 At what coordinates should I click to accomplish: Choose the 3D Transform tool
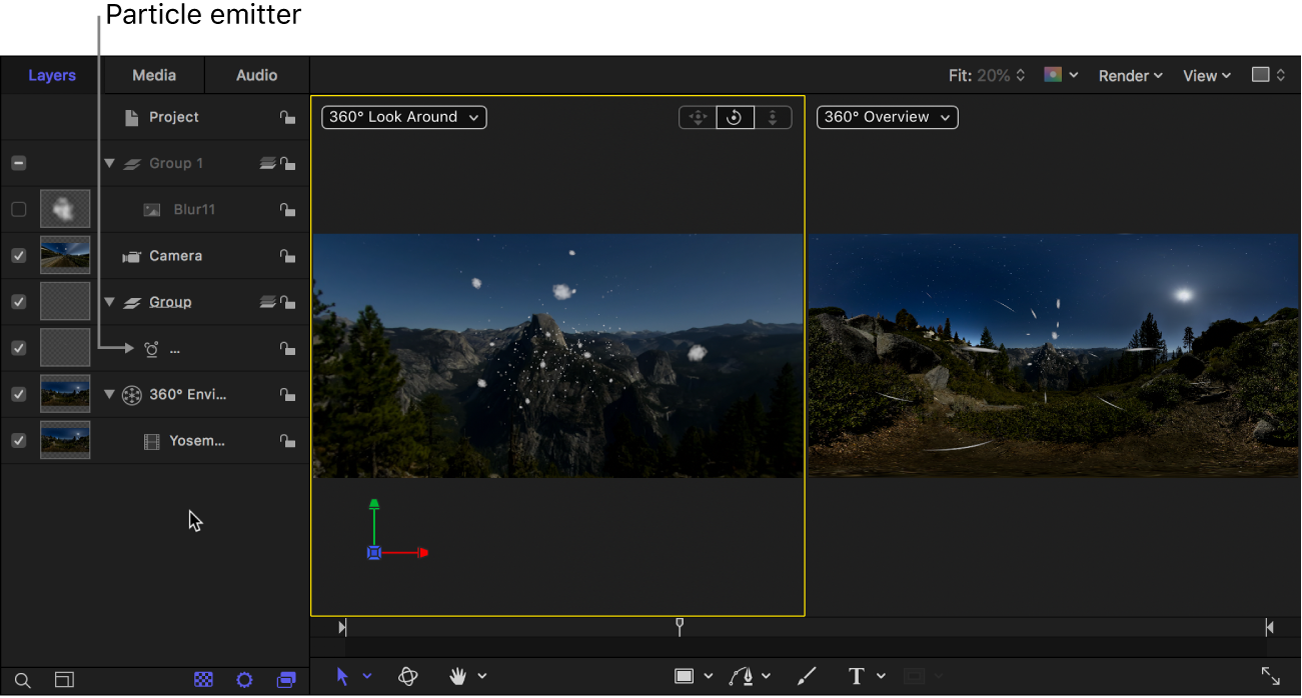(408, 677)
